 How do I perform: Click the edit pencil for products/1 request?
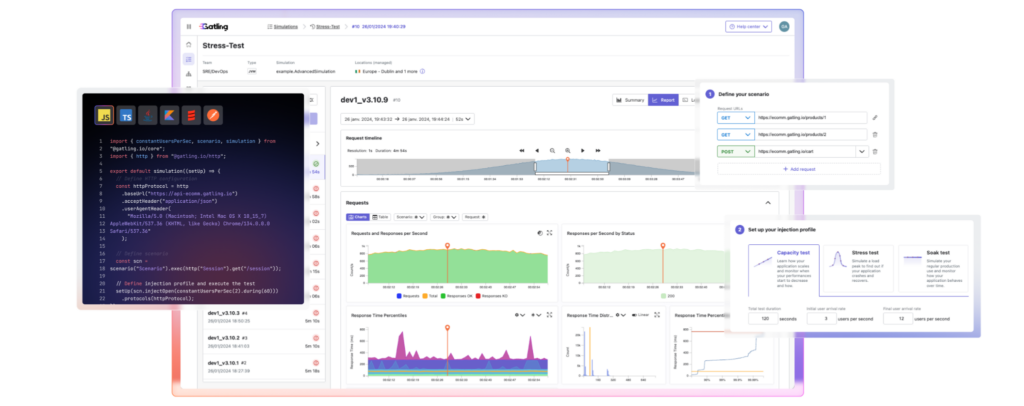click(875, 117)
